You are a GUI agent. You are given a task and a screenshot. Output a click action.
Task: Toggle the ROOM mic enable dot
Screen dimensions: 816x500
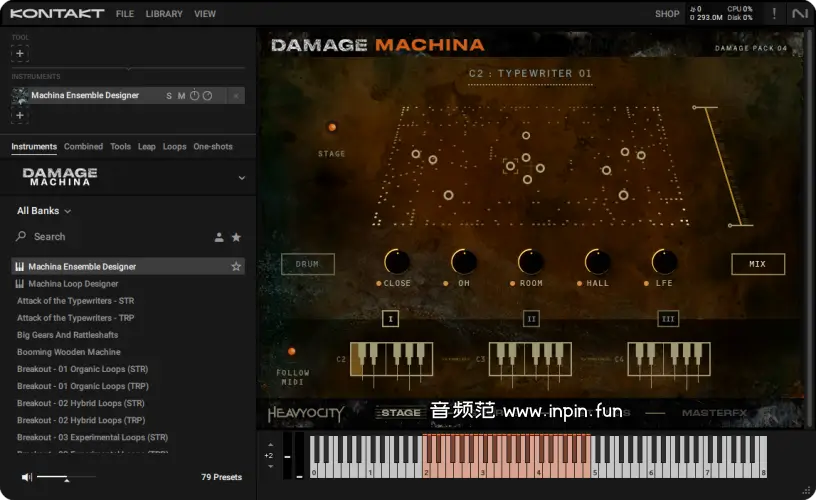pyautogui.click(x=512, y=284)
